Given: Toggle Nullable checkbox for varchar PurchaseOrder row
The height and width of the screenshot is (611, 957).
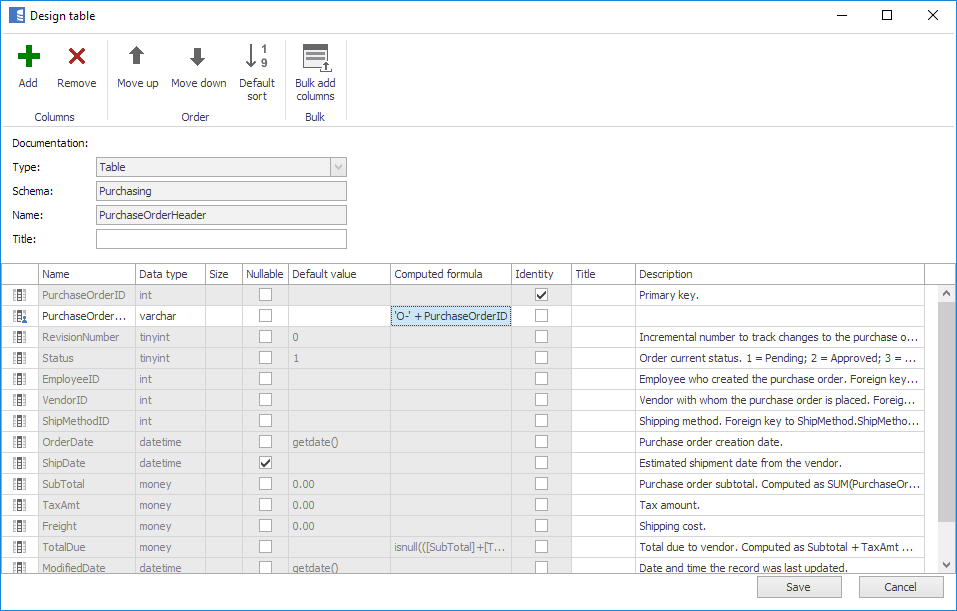Looking at the screenshot, I should (x=265, y=316).
